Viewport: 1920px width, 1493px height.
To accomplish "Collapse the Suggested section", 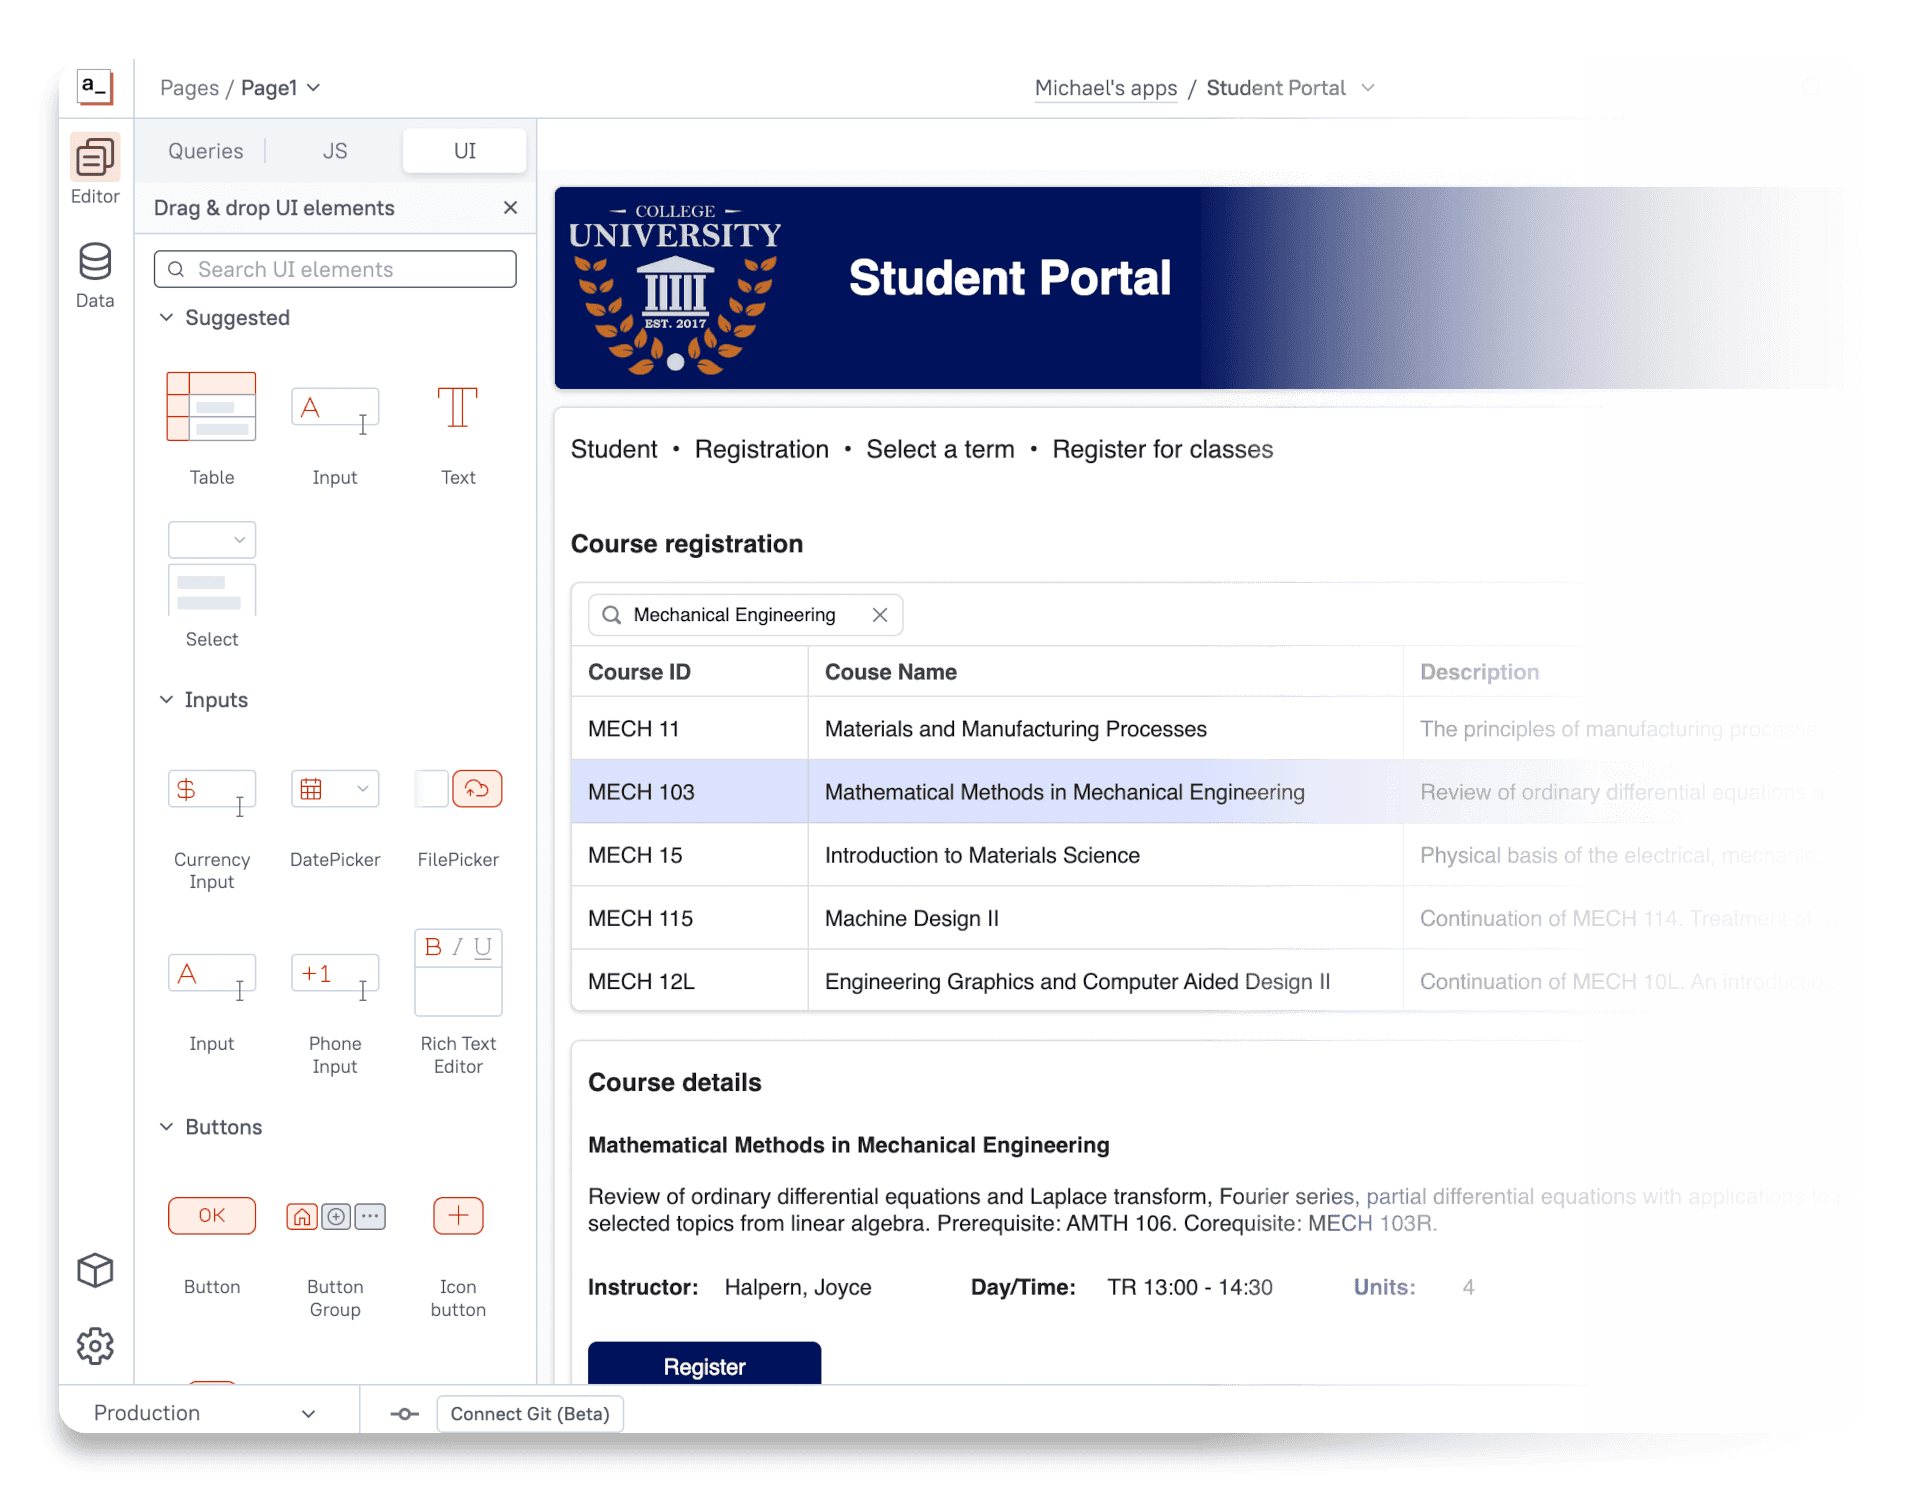I will click(x=166, y=318).
